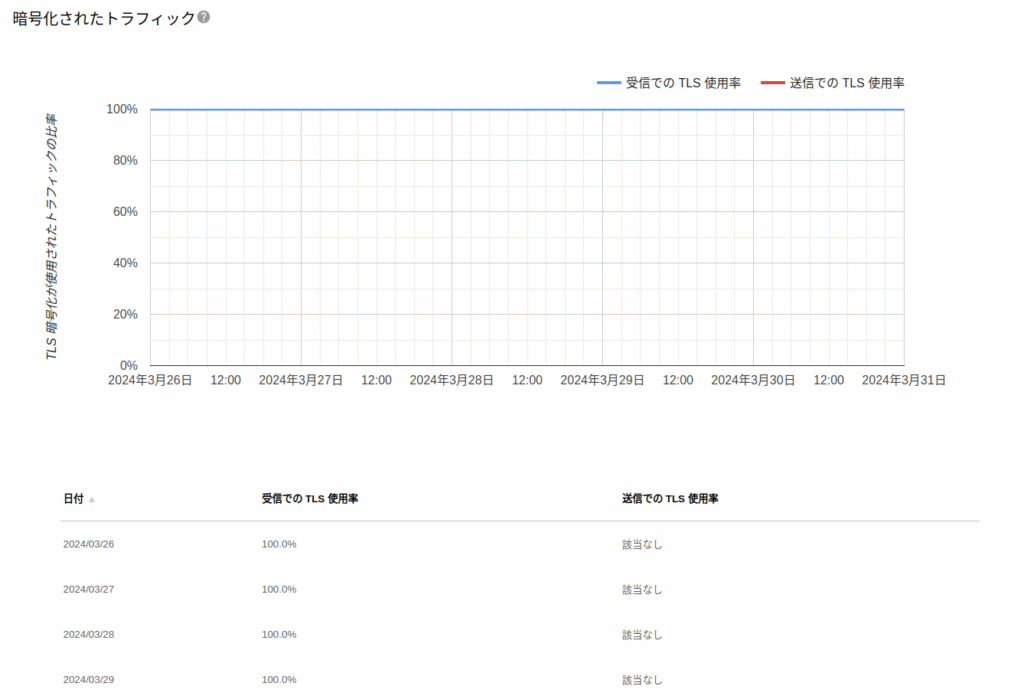
Task: Toggle 送信での TLS 使用率 legend label
Action: (x=847, y=83)
